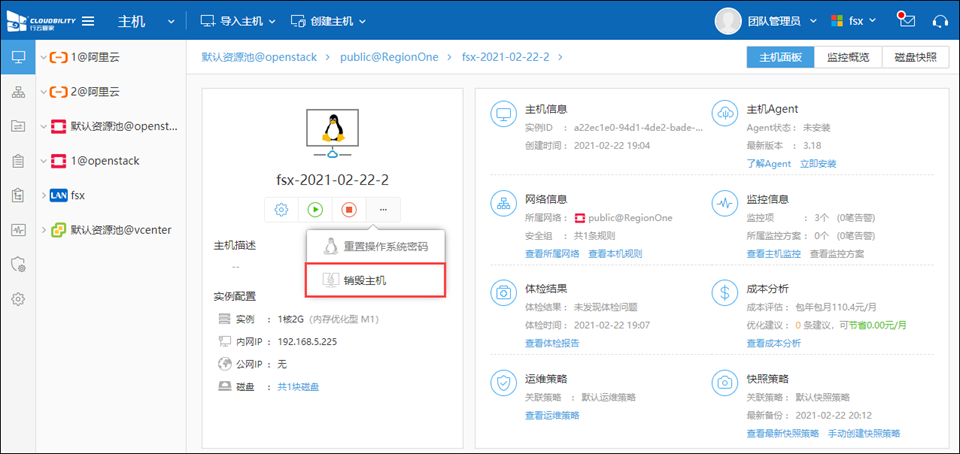
Task: Open host settings gear icon under hostname
Action: pyautogui.click(x=281, y=210)
